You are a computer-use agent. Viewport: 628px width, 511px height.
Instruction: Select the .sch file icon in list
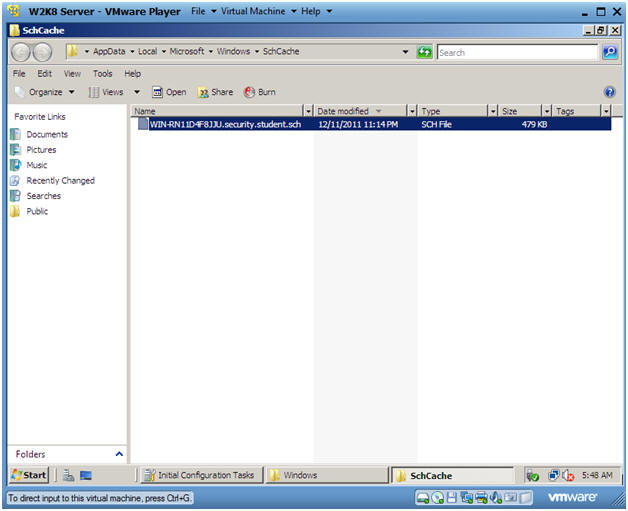click(143, 124)
